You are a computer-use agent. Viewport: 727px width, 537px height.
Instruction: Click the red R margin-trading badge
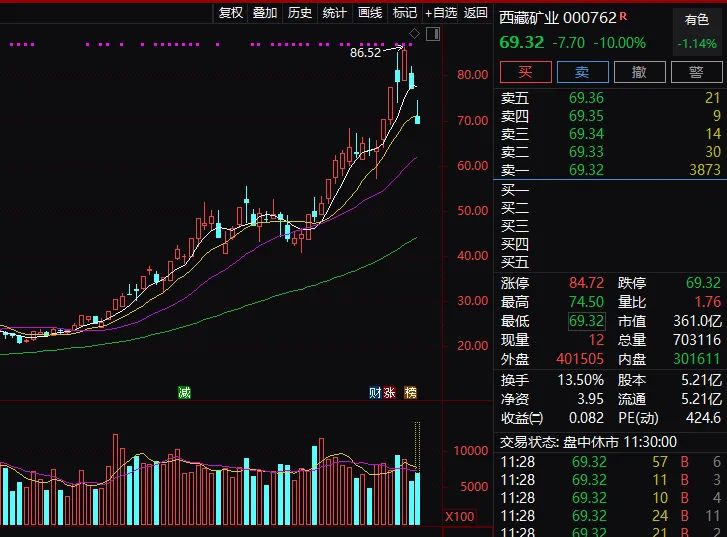(623, 16)
